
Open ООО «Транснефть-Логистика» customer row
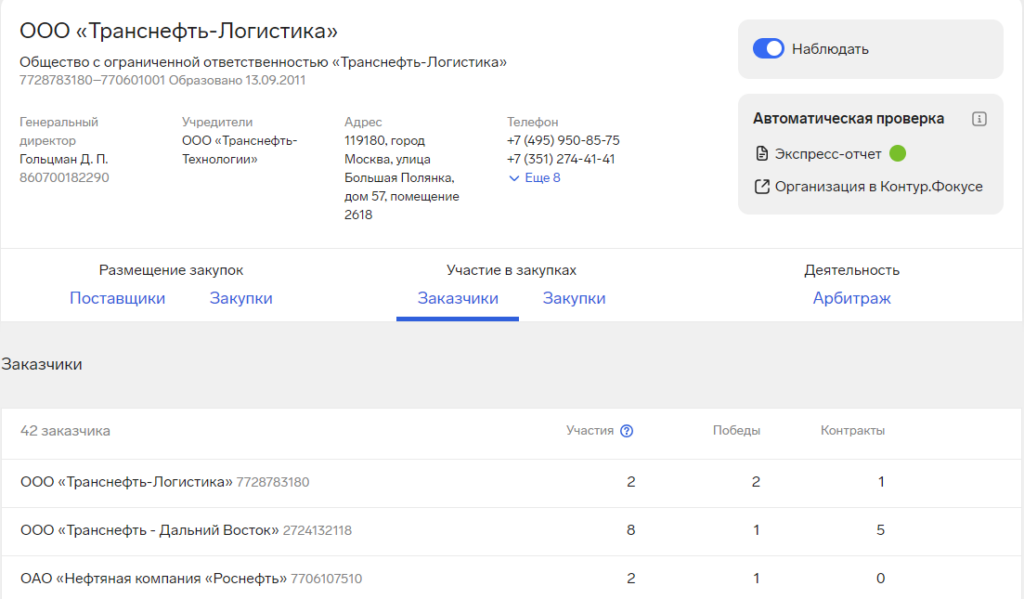[126, 482]
